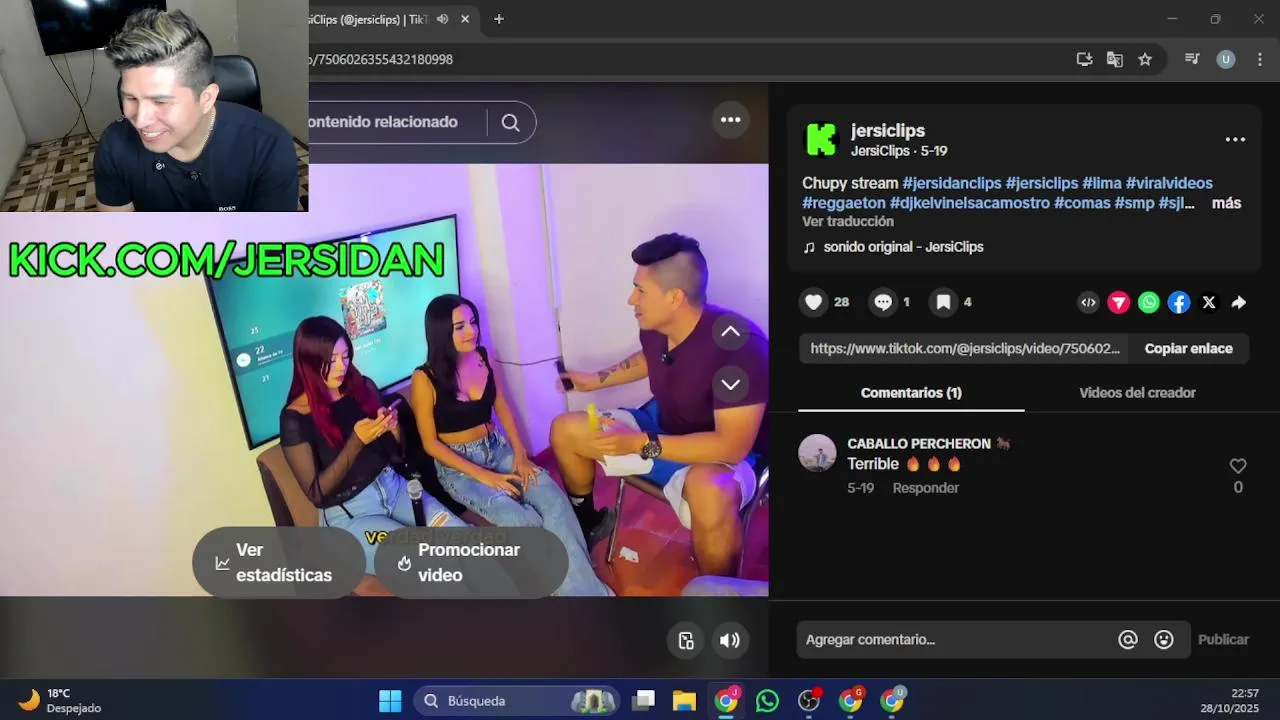Send video to friends via red arrow icon
The width and height of the screenshot is (1280, 720).
coord(1119,302)
